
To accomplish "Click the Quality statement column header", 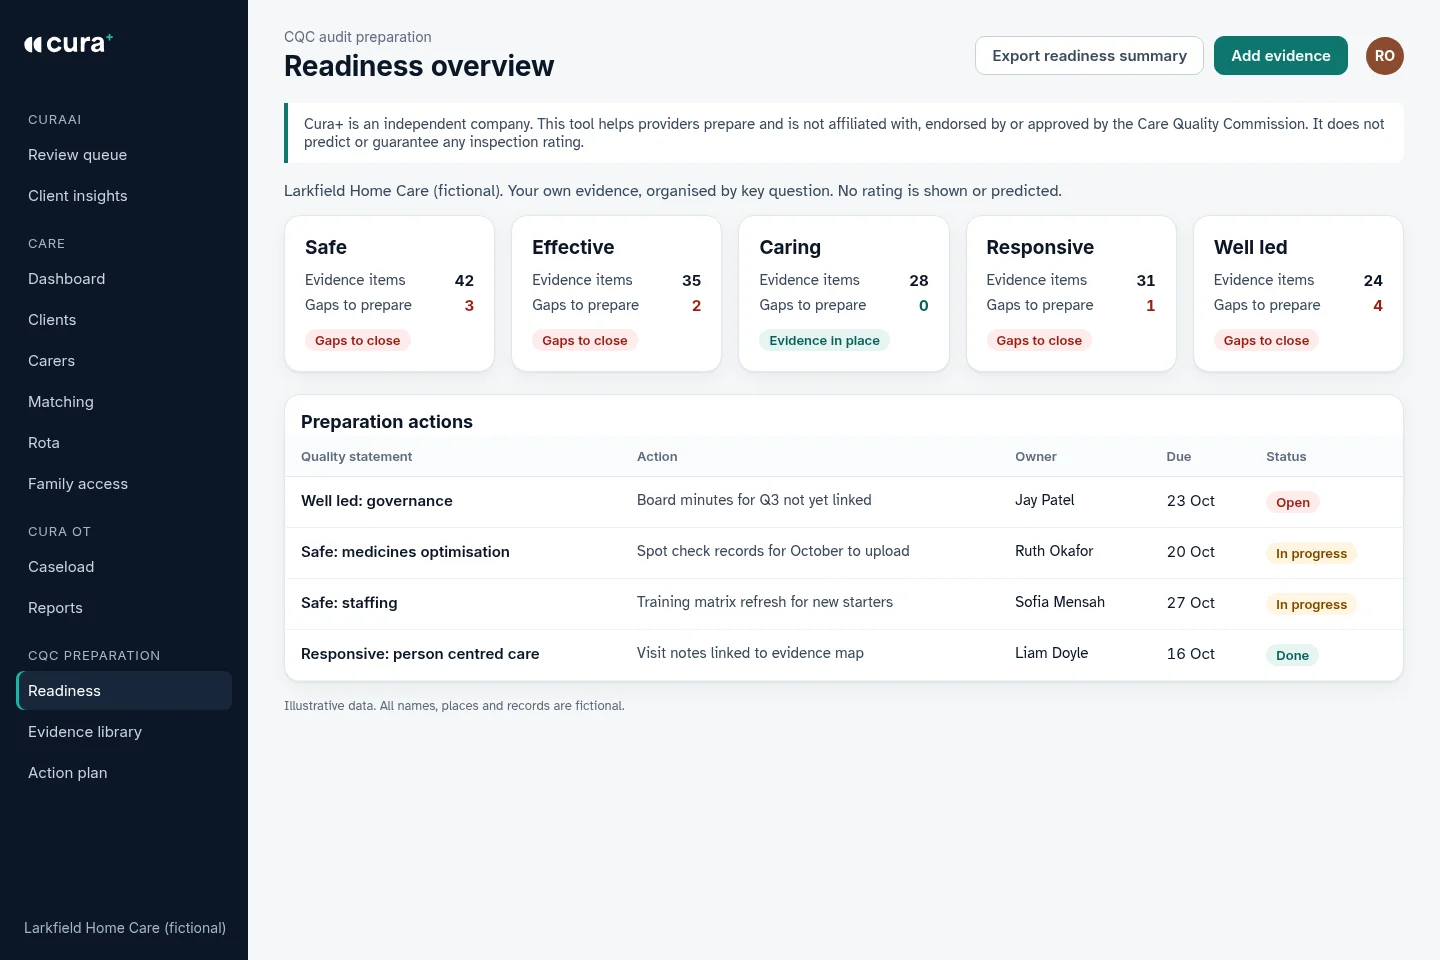I will 356,457.
